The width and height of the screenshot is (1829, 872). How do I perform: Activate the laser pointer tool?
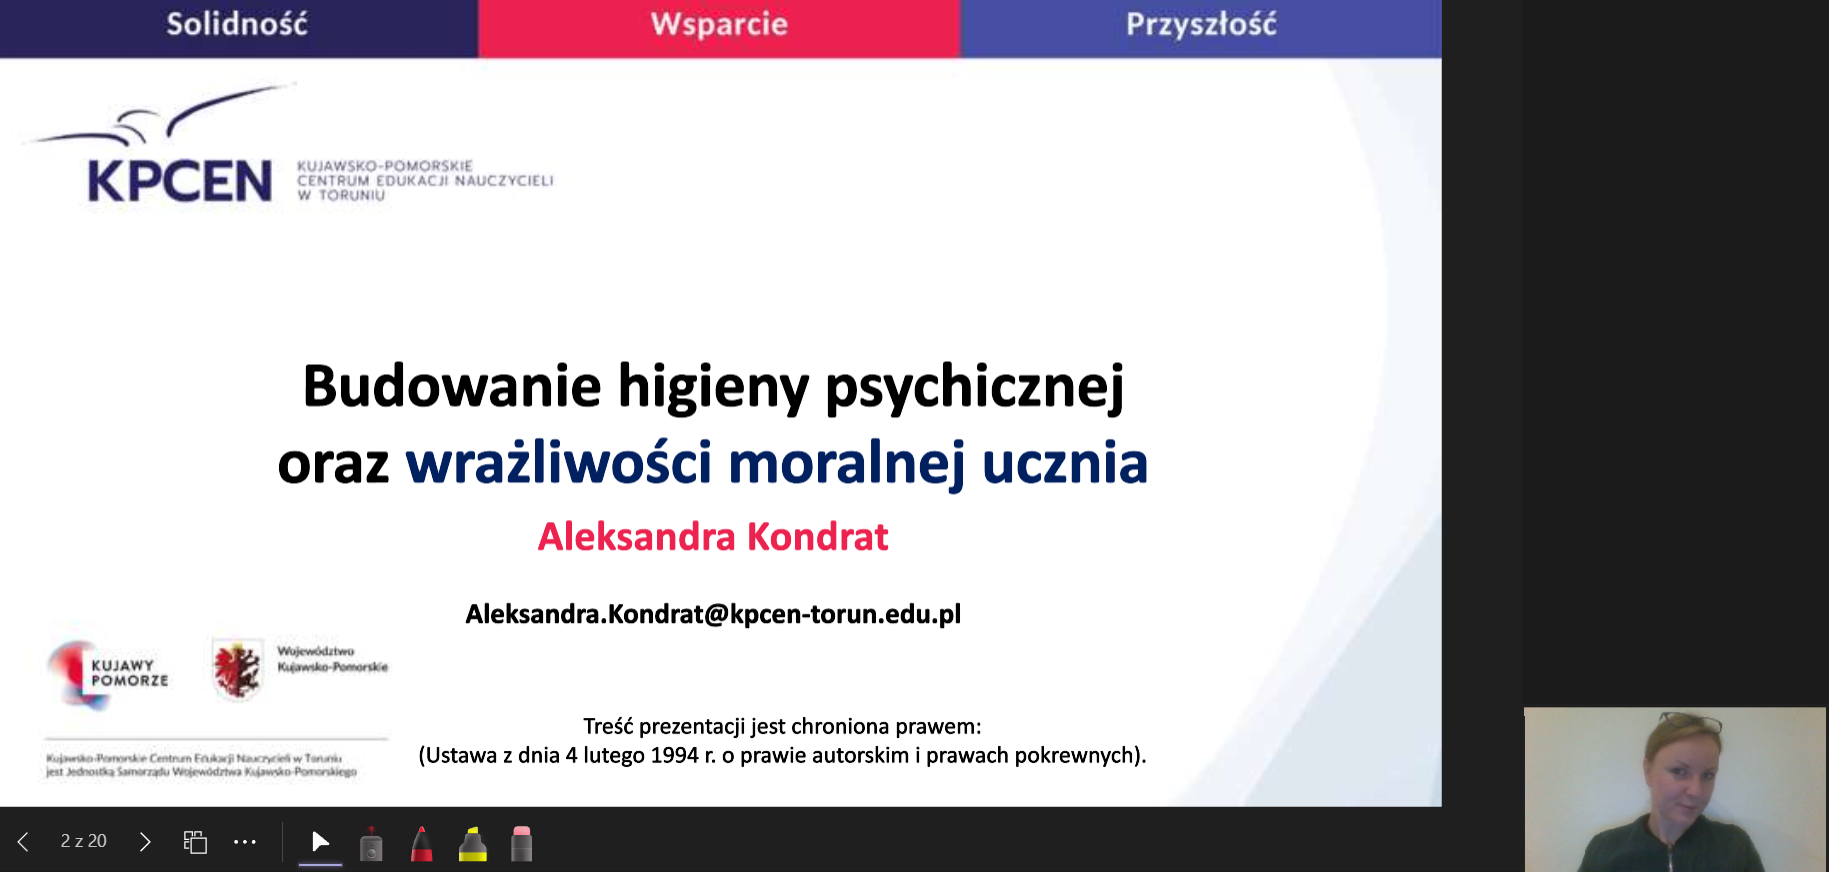(371, 844)
